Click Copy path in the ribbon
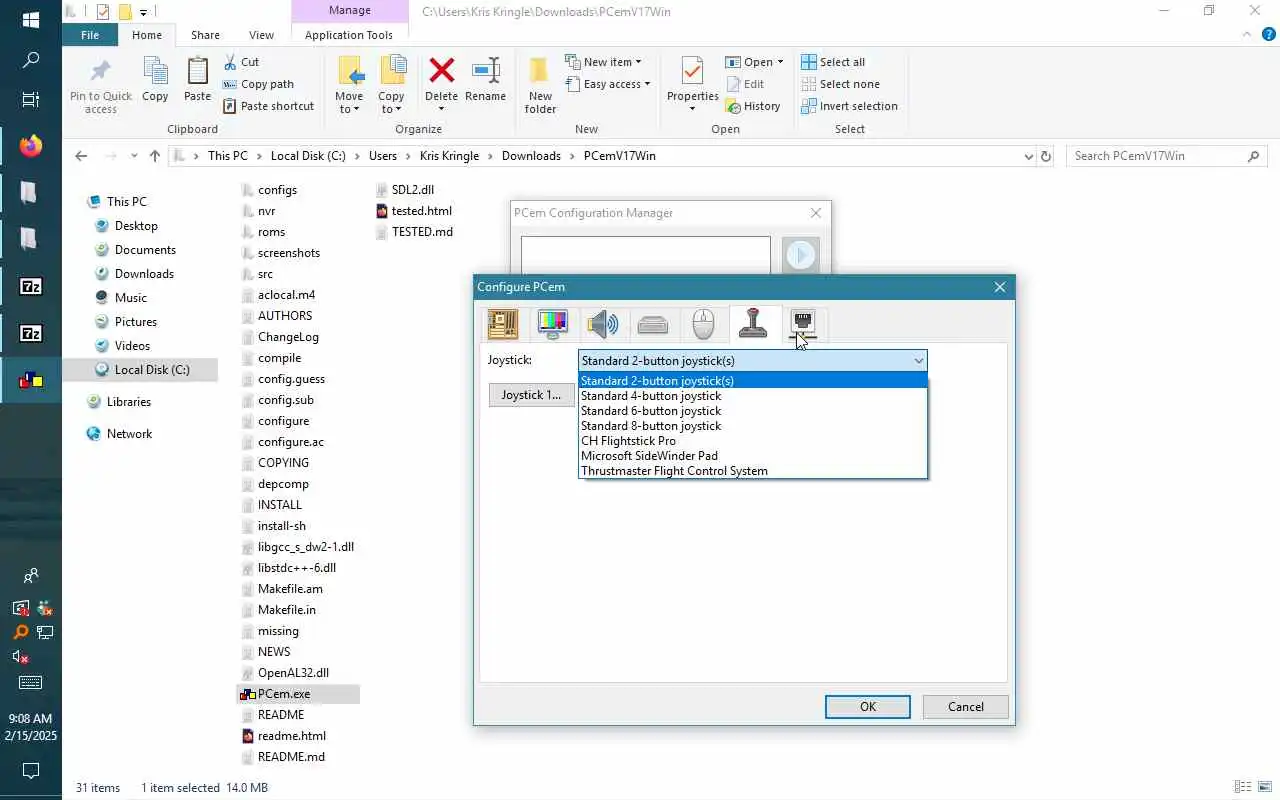Image resolution: width=1280 pixels, height=800 pixels. pos(258,84)
